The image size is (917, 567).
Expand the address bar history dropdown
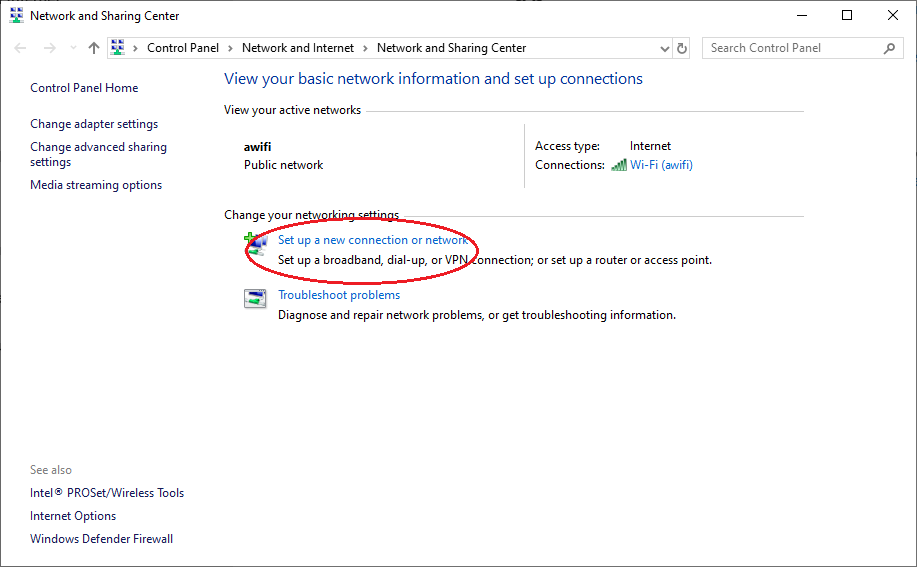click(665, 48)
